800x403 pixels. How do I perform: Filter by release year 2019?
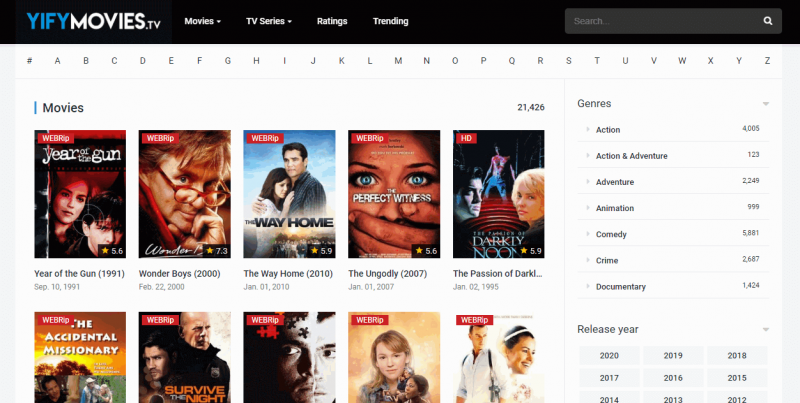pos(673,356)
